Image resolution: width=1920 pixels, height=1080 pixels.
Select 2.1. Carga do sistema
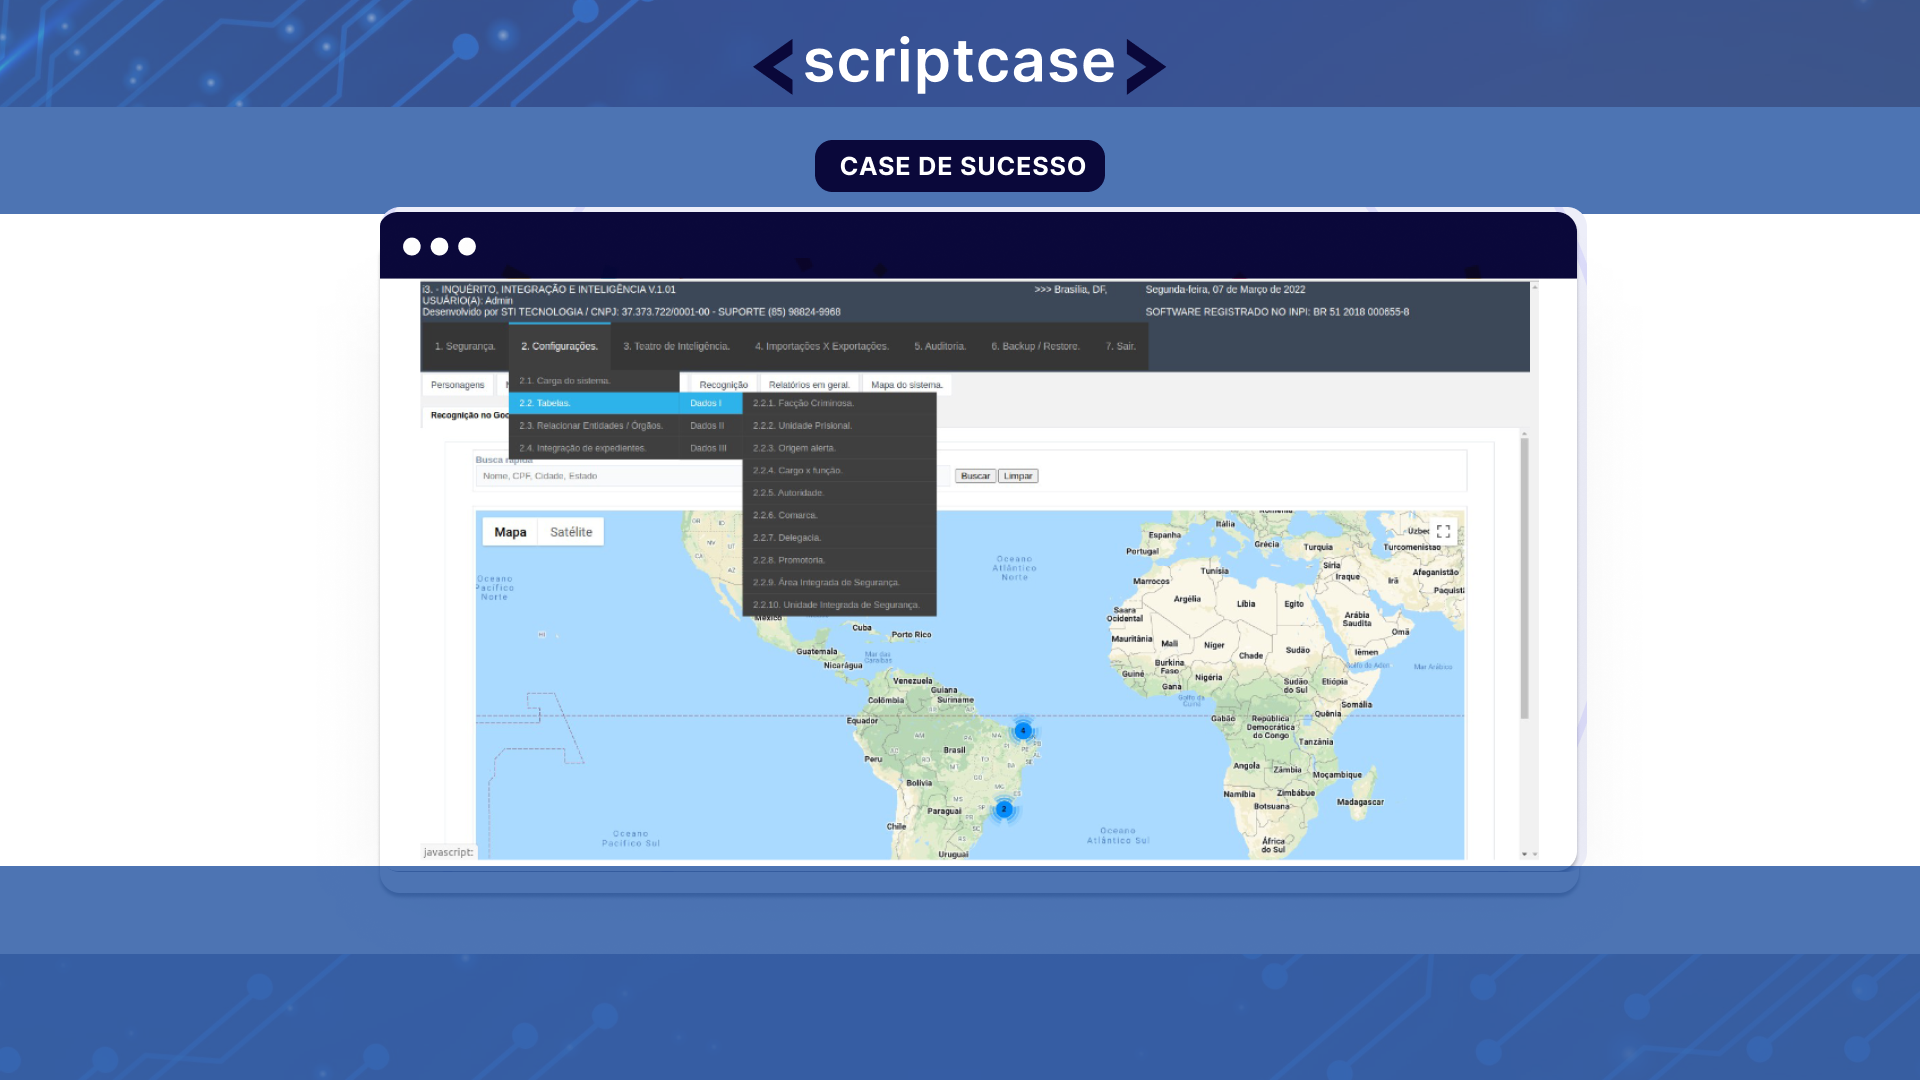pos(594,381)
